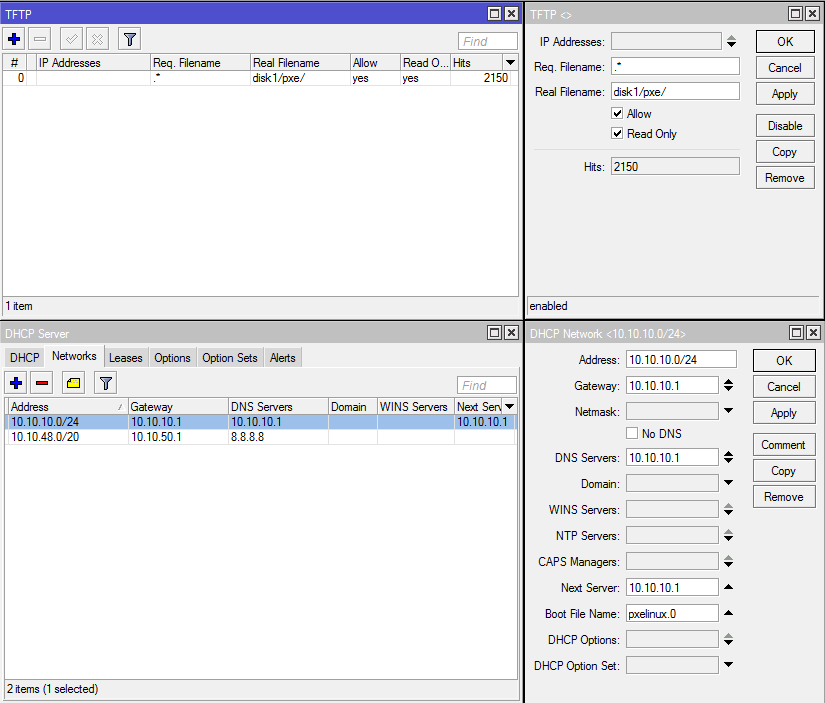Click the Gateway field up/down arrows
The height and width of the screenshot is (703, 825).
[x=728, y=385]
